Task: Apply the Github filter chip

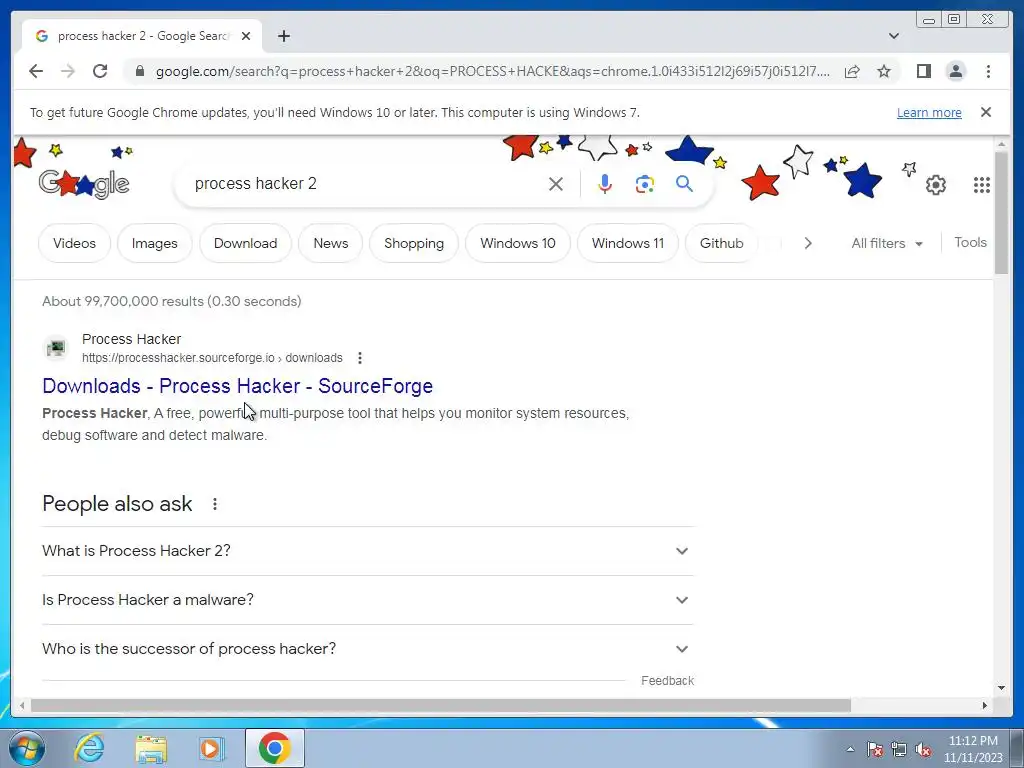Action: click(x=721, y=243)
